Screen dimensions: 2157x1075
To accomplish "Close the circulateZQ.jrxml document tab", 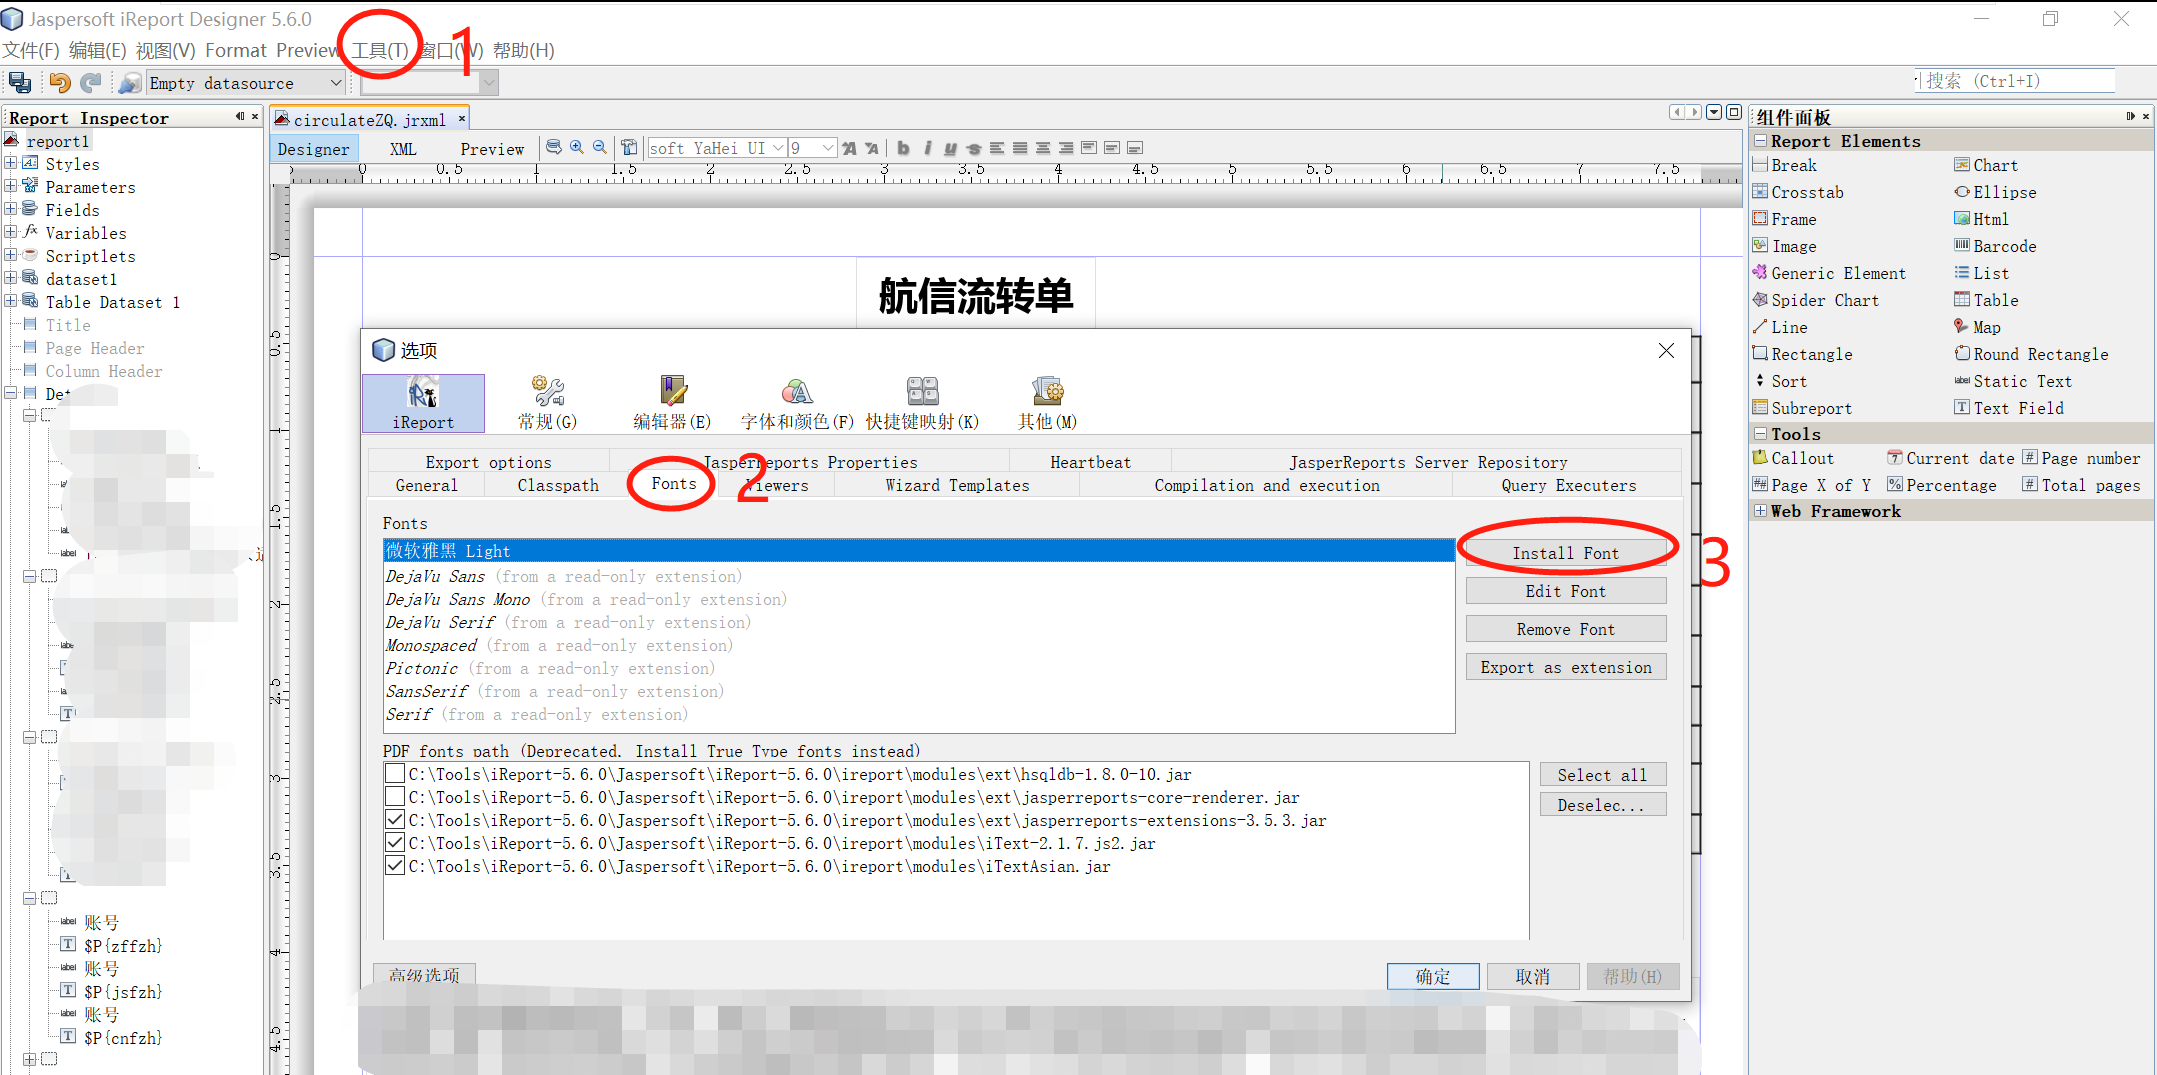I will [x=462, y=119].
